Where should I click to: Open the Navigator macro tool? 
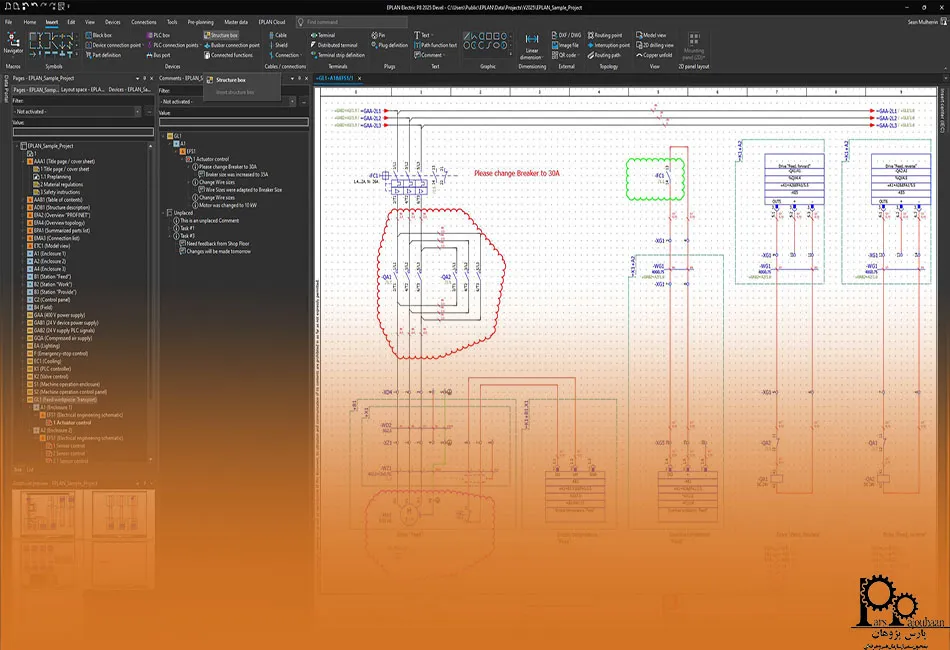point(13,42)
